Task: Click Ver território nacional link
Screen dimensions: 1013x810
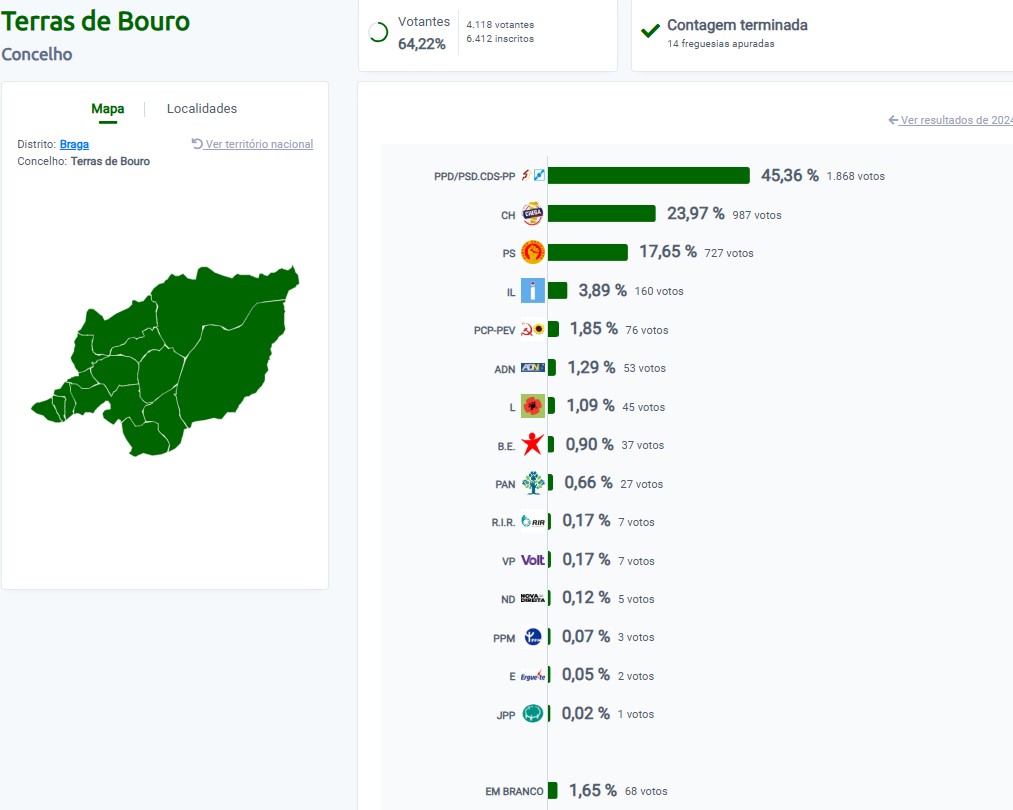Action: click(259, 144)
